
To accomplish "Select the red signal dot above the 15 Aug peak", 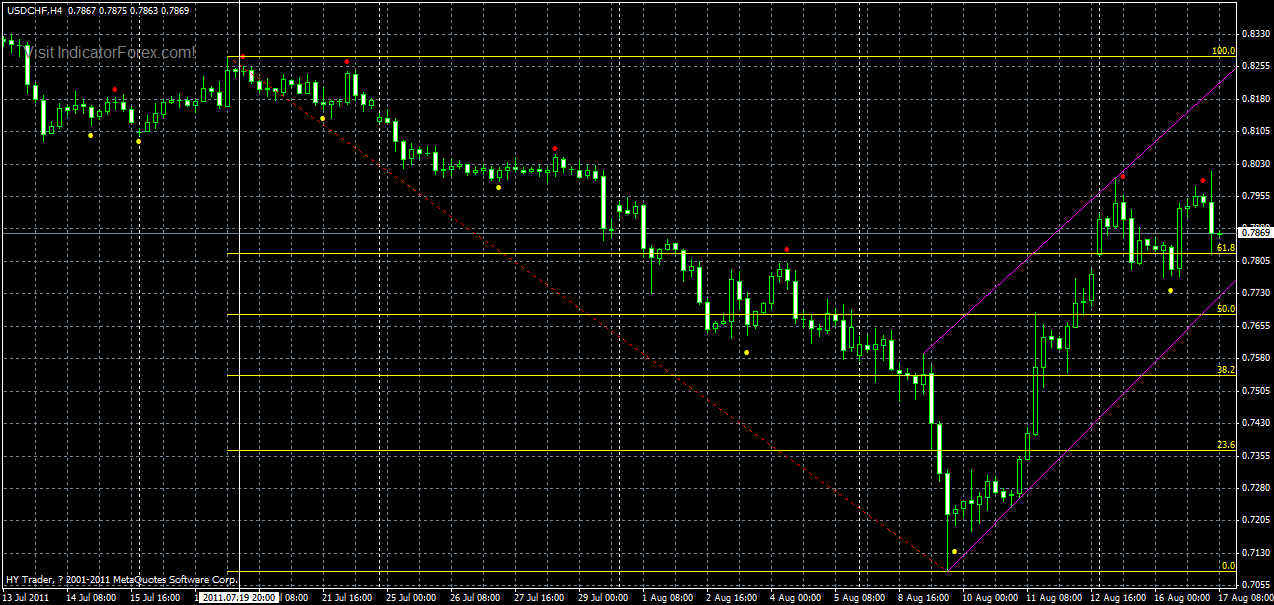I will tap(1123, 176).
